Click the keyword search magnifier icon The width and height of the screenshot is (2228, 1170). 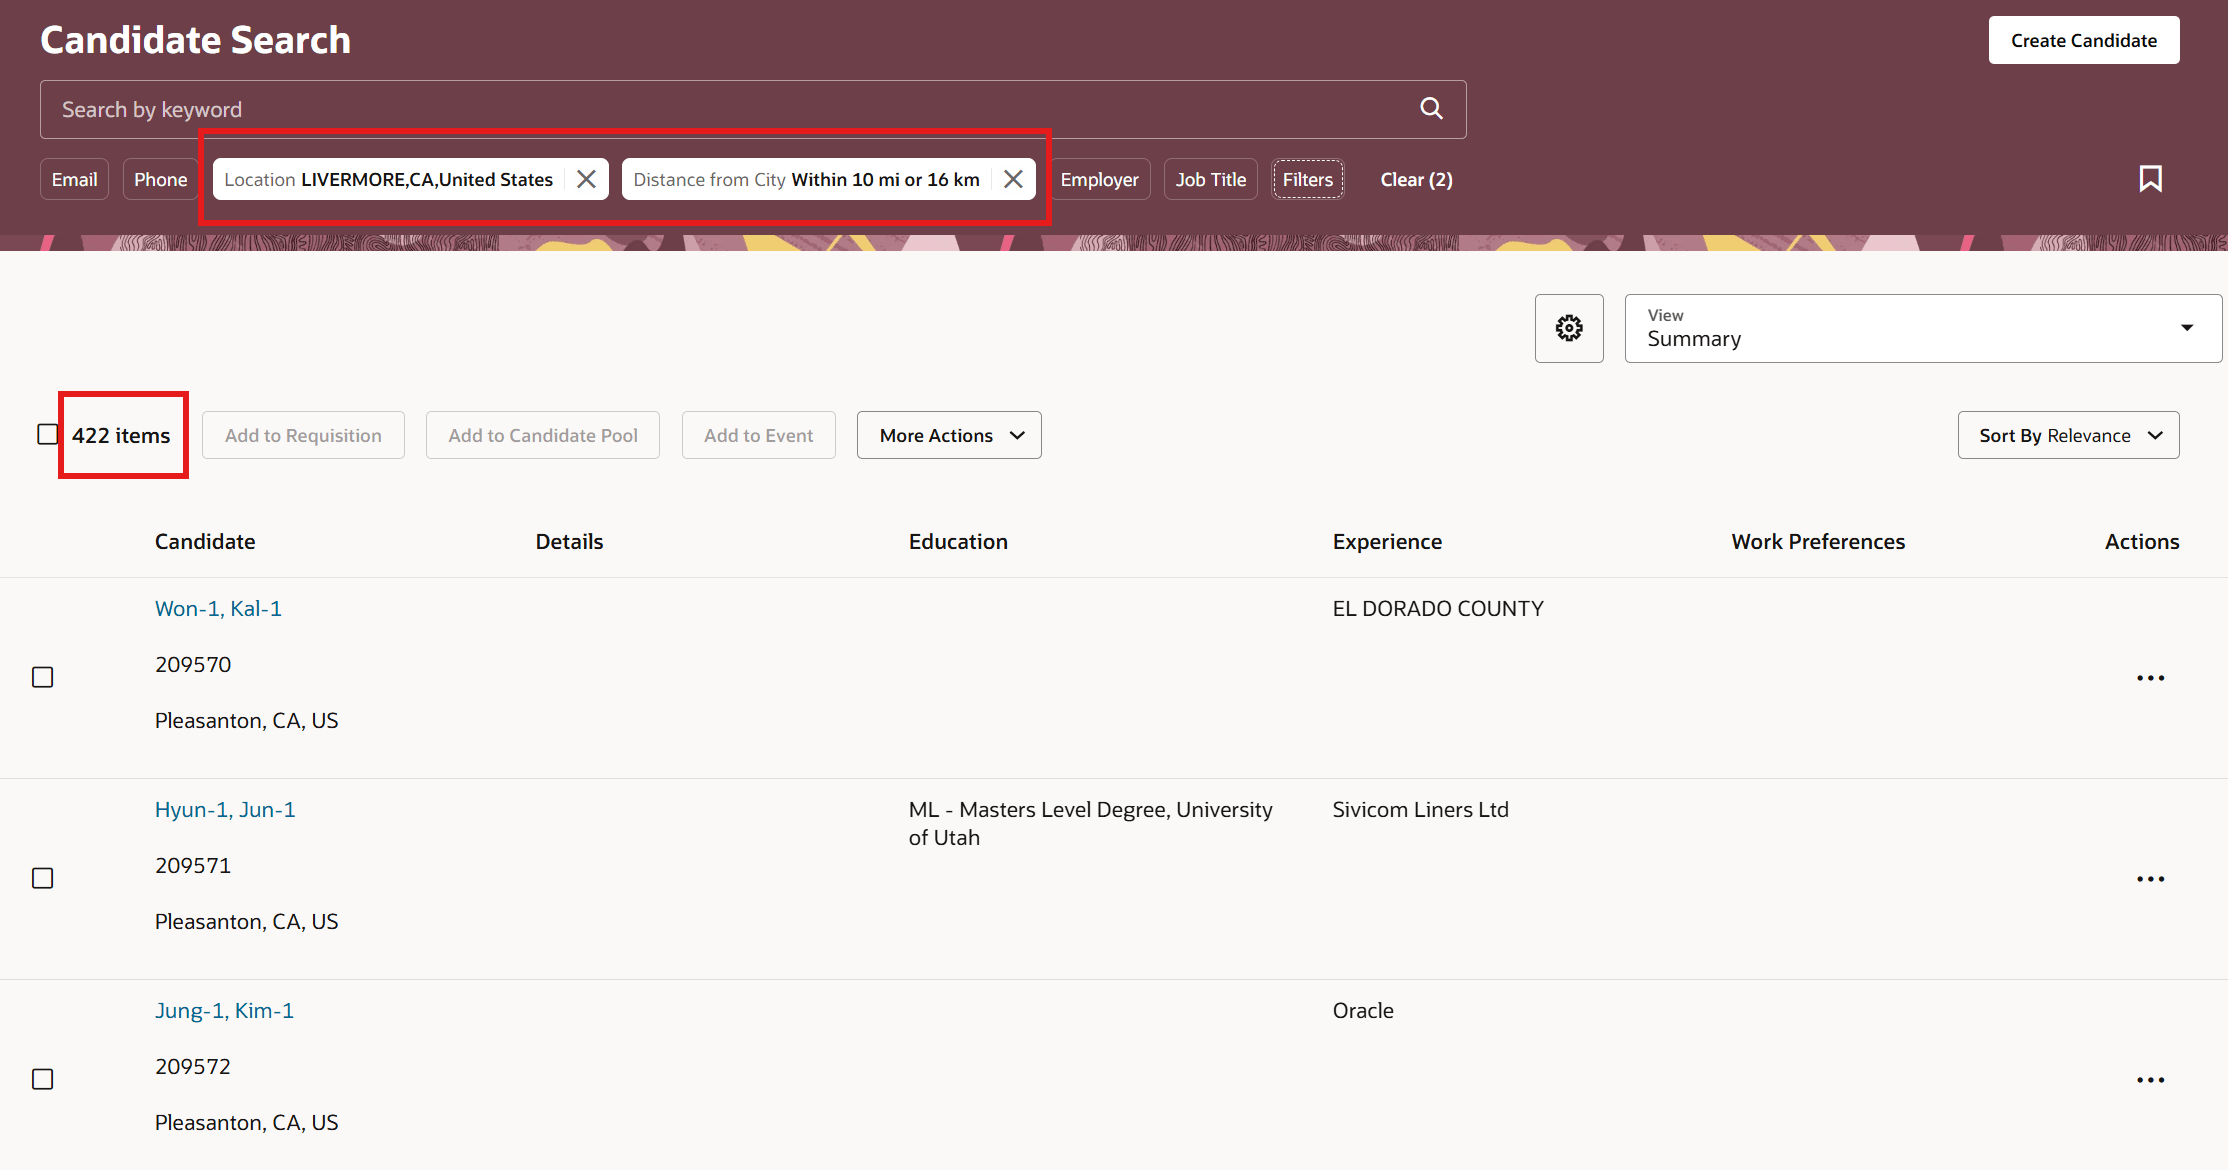click(1431, 108)
